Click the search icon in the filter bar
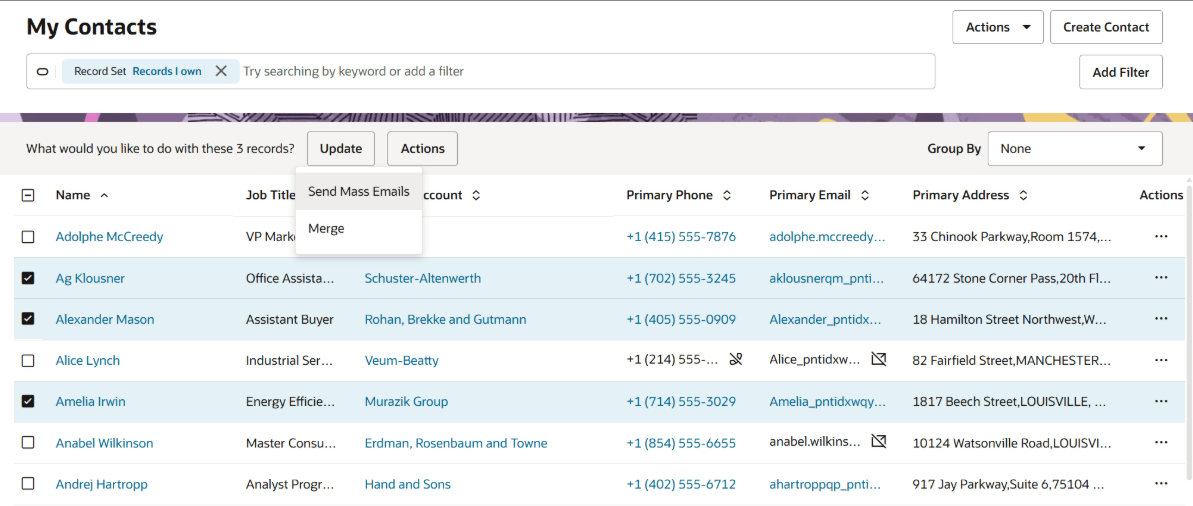Viewport: 1193px width, 506px height. pyautogui.click(x=43, y=72)
